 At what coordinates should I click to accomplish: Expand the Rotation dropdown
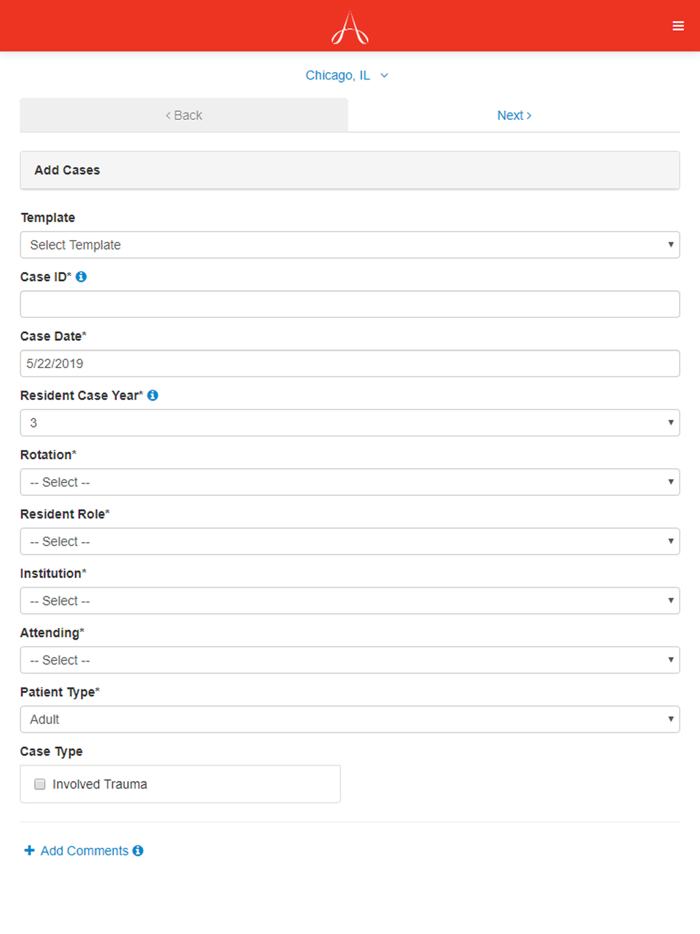point(350,481)
